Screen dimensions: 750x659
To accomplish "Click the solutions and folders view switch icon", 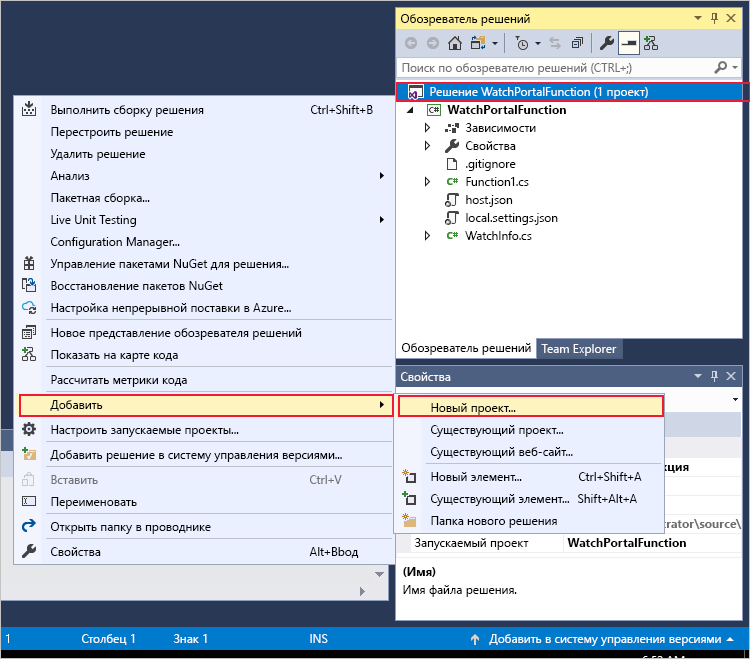I will pos(478,44).
